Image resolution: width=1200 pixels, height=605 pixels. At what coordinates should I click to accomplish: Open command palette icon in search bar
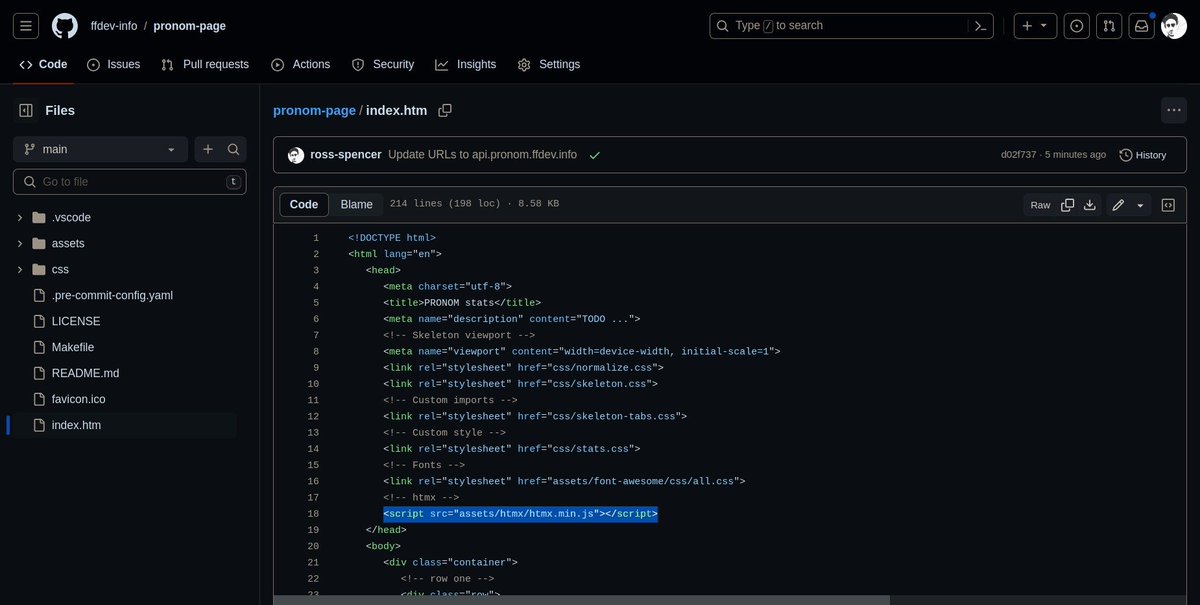pyautogui.click(x=983, y=26)
